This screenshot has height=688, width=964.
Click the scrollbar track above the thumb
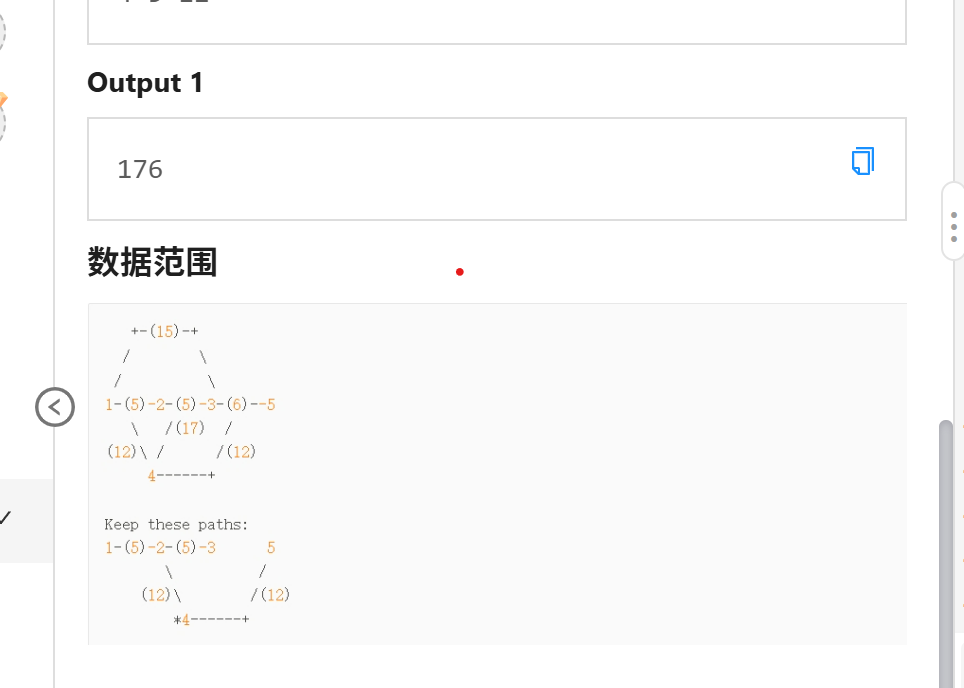(x=946, y=300)
